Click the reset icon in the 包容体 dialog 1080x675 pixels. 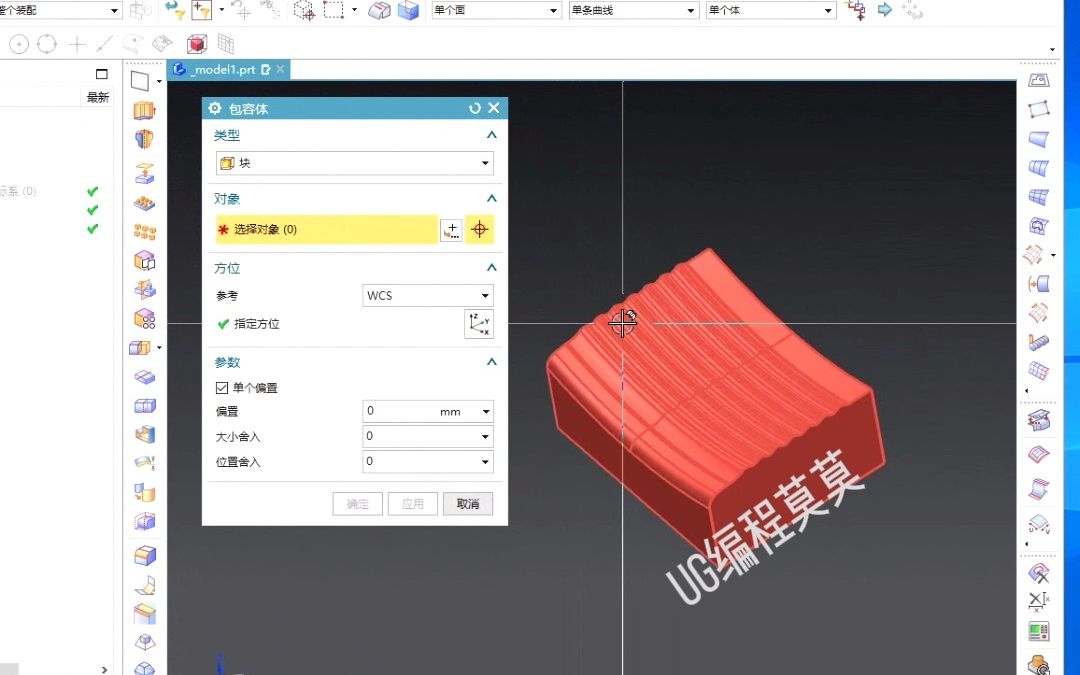tap(475, 108)
